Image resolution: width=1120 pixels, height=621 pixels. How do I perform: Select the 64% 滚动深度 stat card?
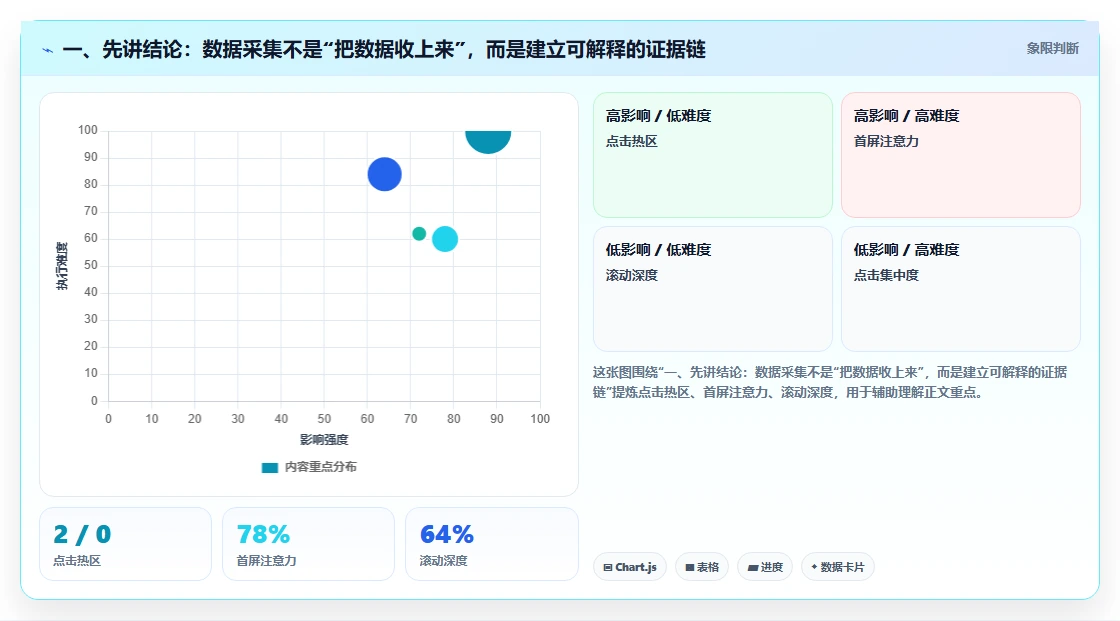491,544
